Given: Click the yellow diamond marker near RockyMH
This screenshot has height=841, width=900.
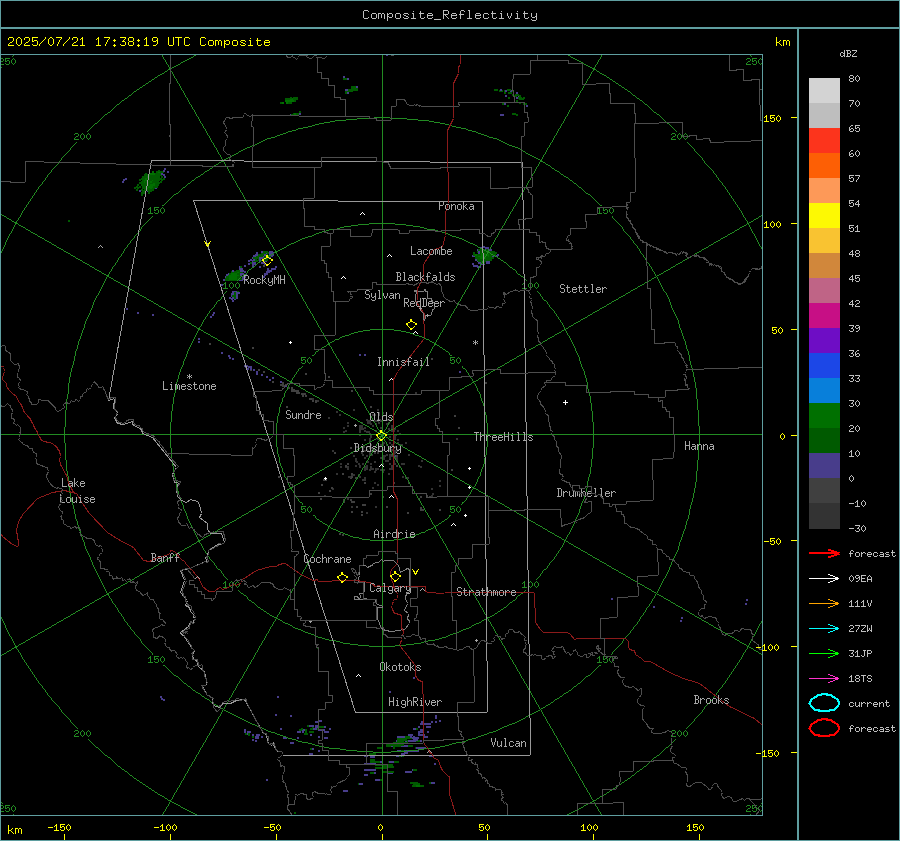Looking at the screenshot, I should (267, 261).
